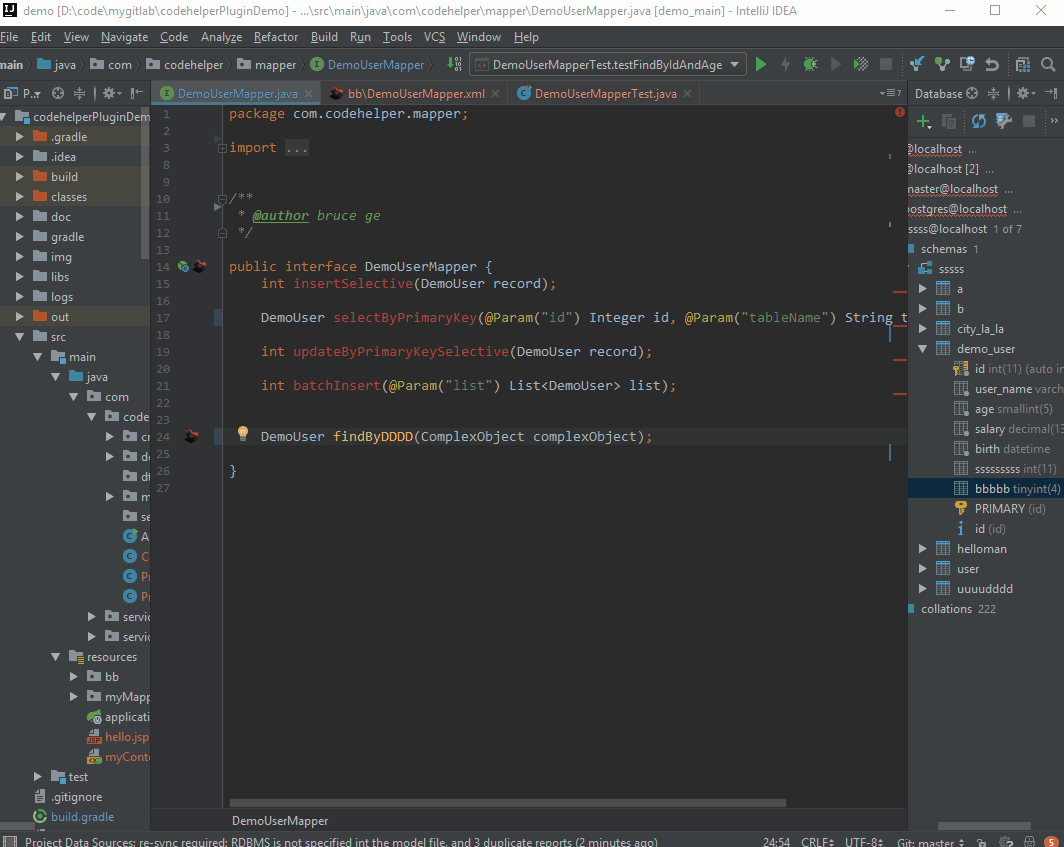The height and width of the screenshot is (847, 1064).
Task: Select .gitignore file in project tree
Action: coord(68,797)
